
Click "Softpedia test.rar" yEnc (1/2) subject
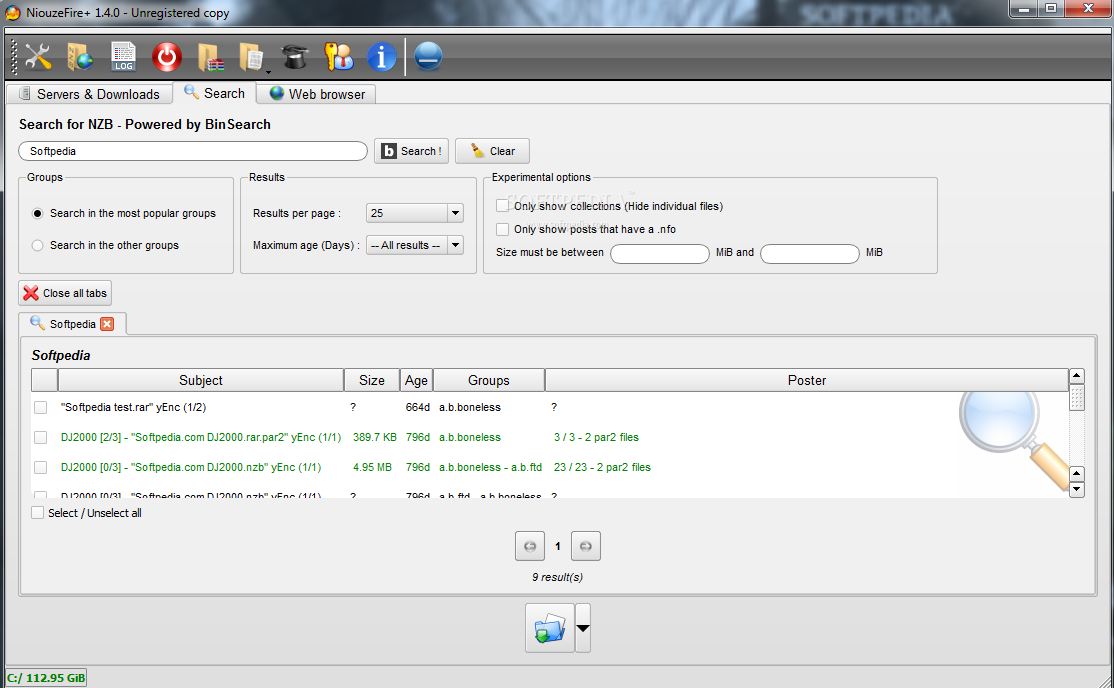(134, 407)
